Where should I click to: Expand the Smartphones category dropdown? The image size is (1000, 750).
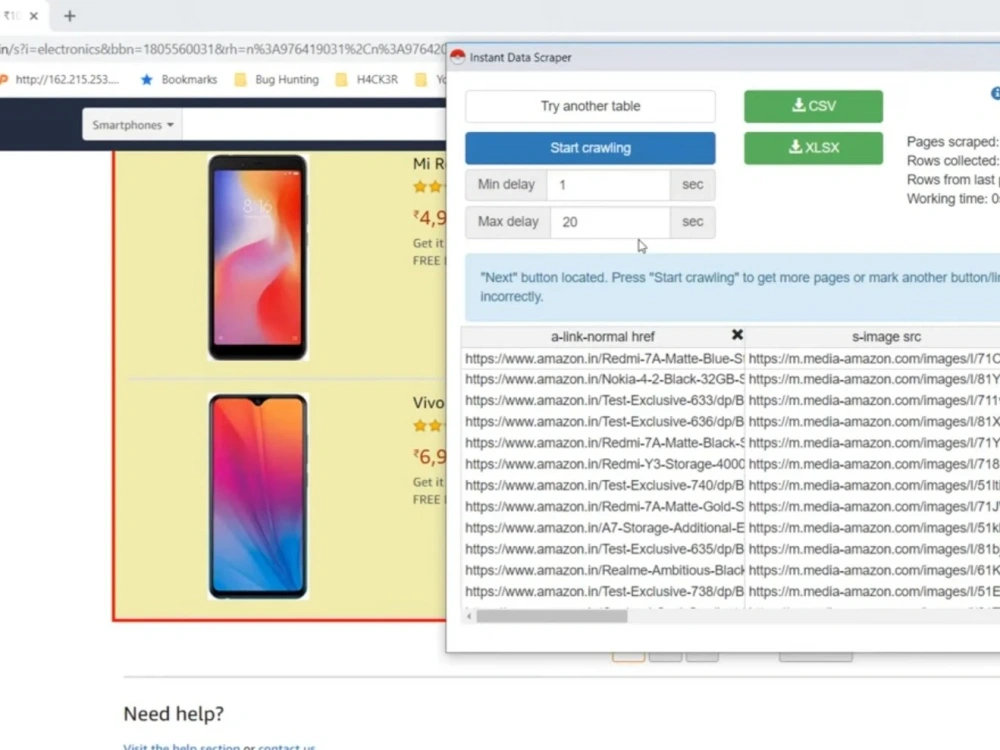coord(132,125)
